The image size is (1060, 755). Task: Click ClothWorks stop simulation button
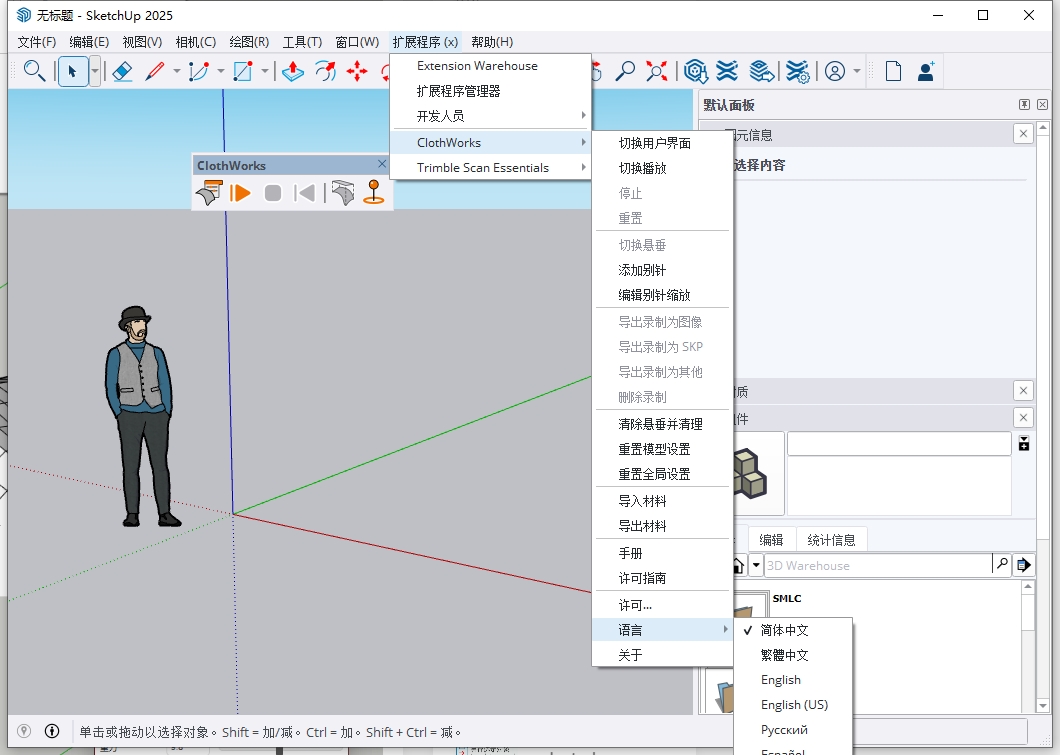click(x=272, y=193)
